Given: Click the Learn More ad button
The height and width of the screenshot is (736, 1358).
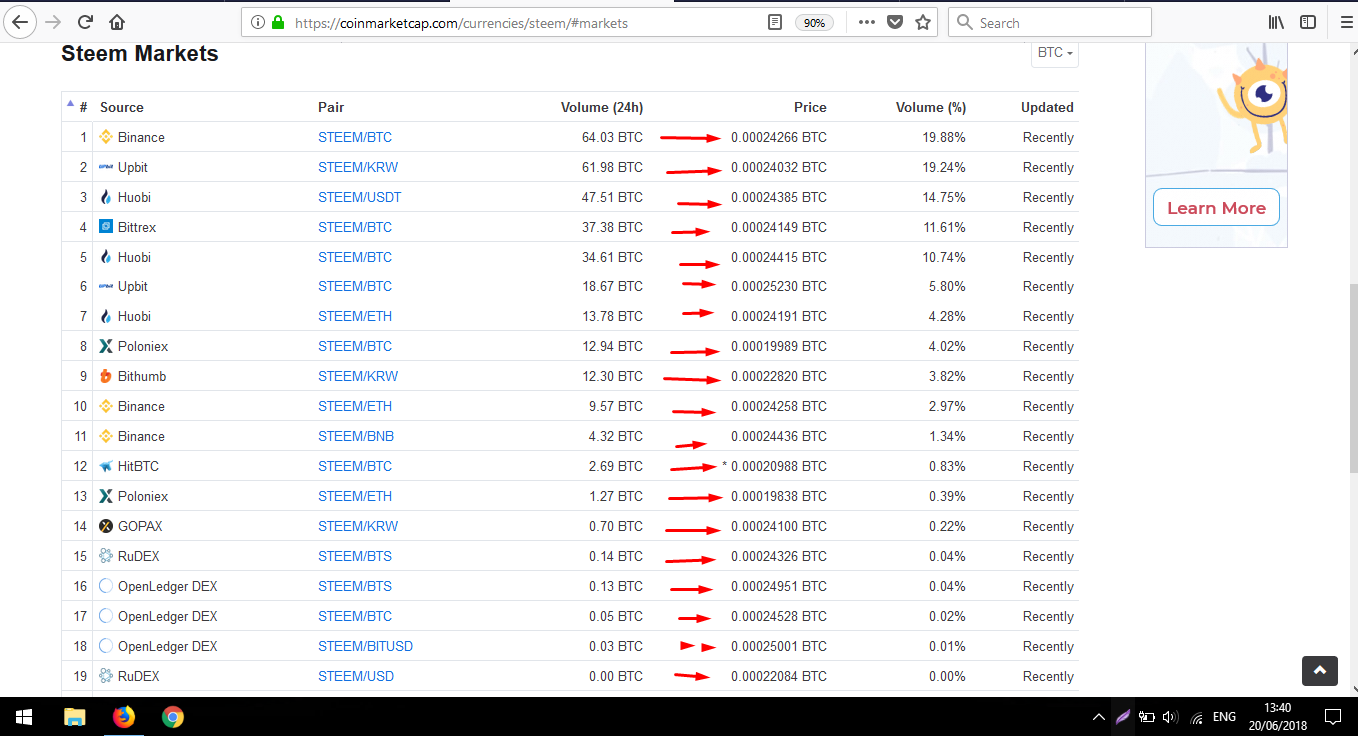Looking at the screenshot, I should pyautogui.click(x=1216, y=207).
